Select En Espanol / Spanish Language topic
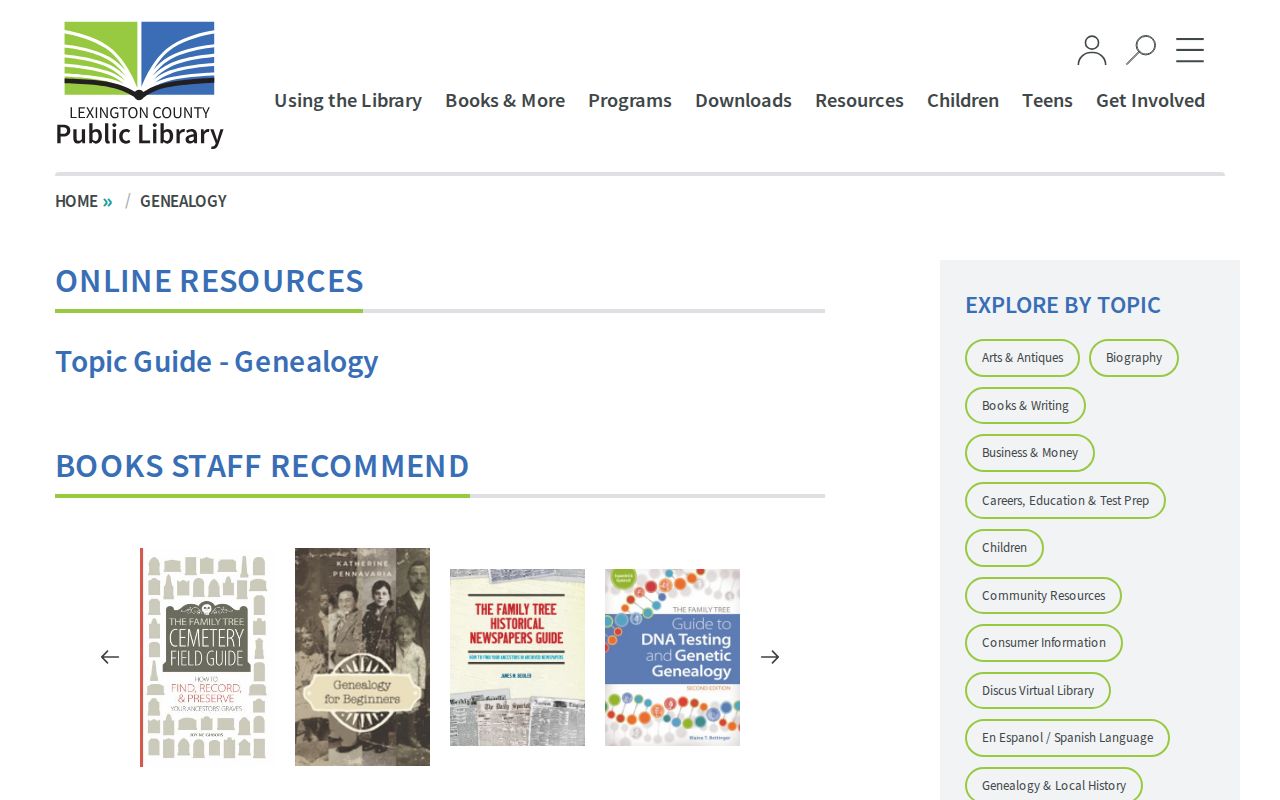This screenshot has height=800, width=1280. point(1067,738)
